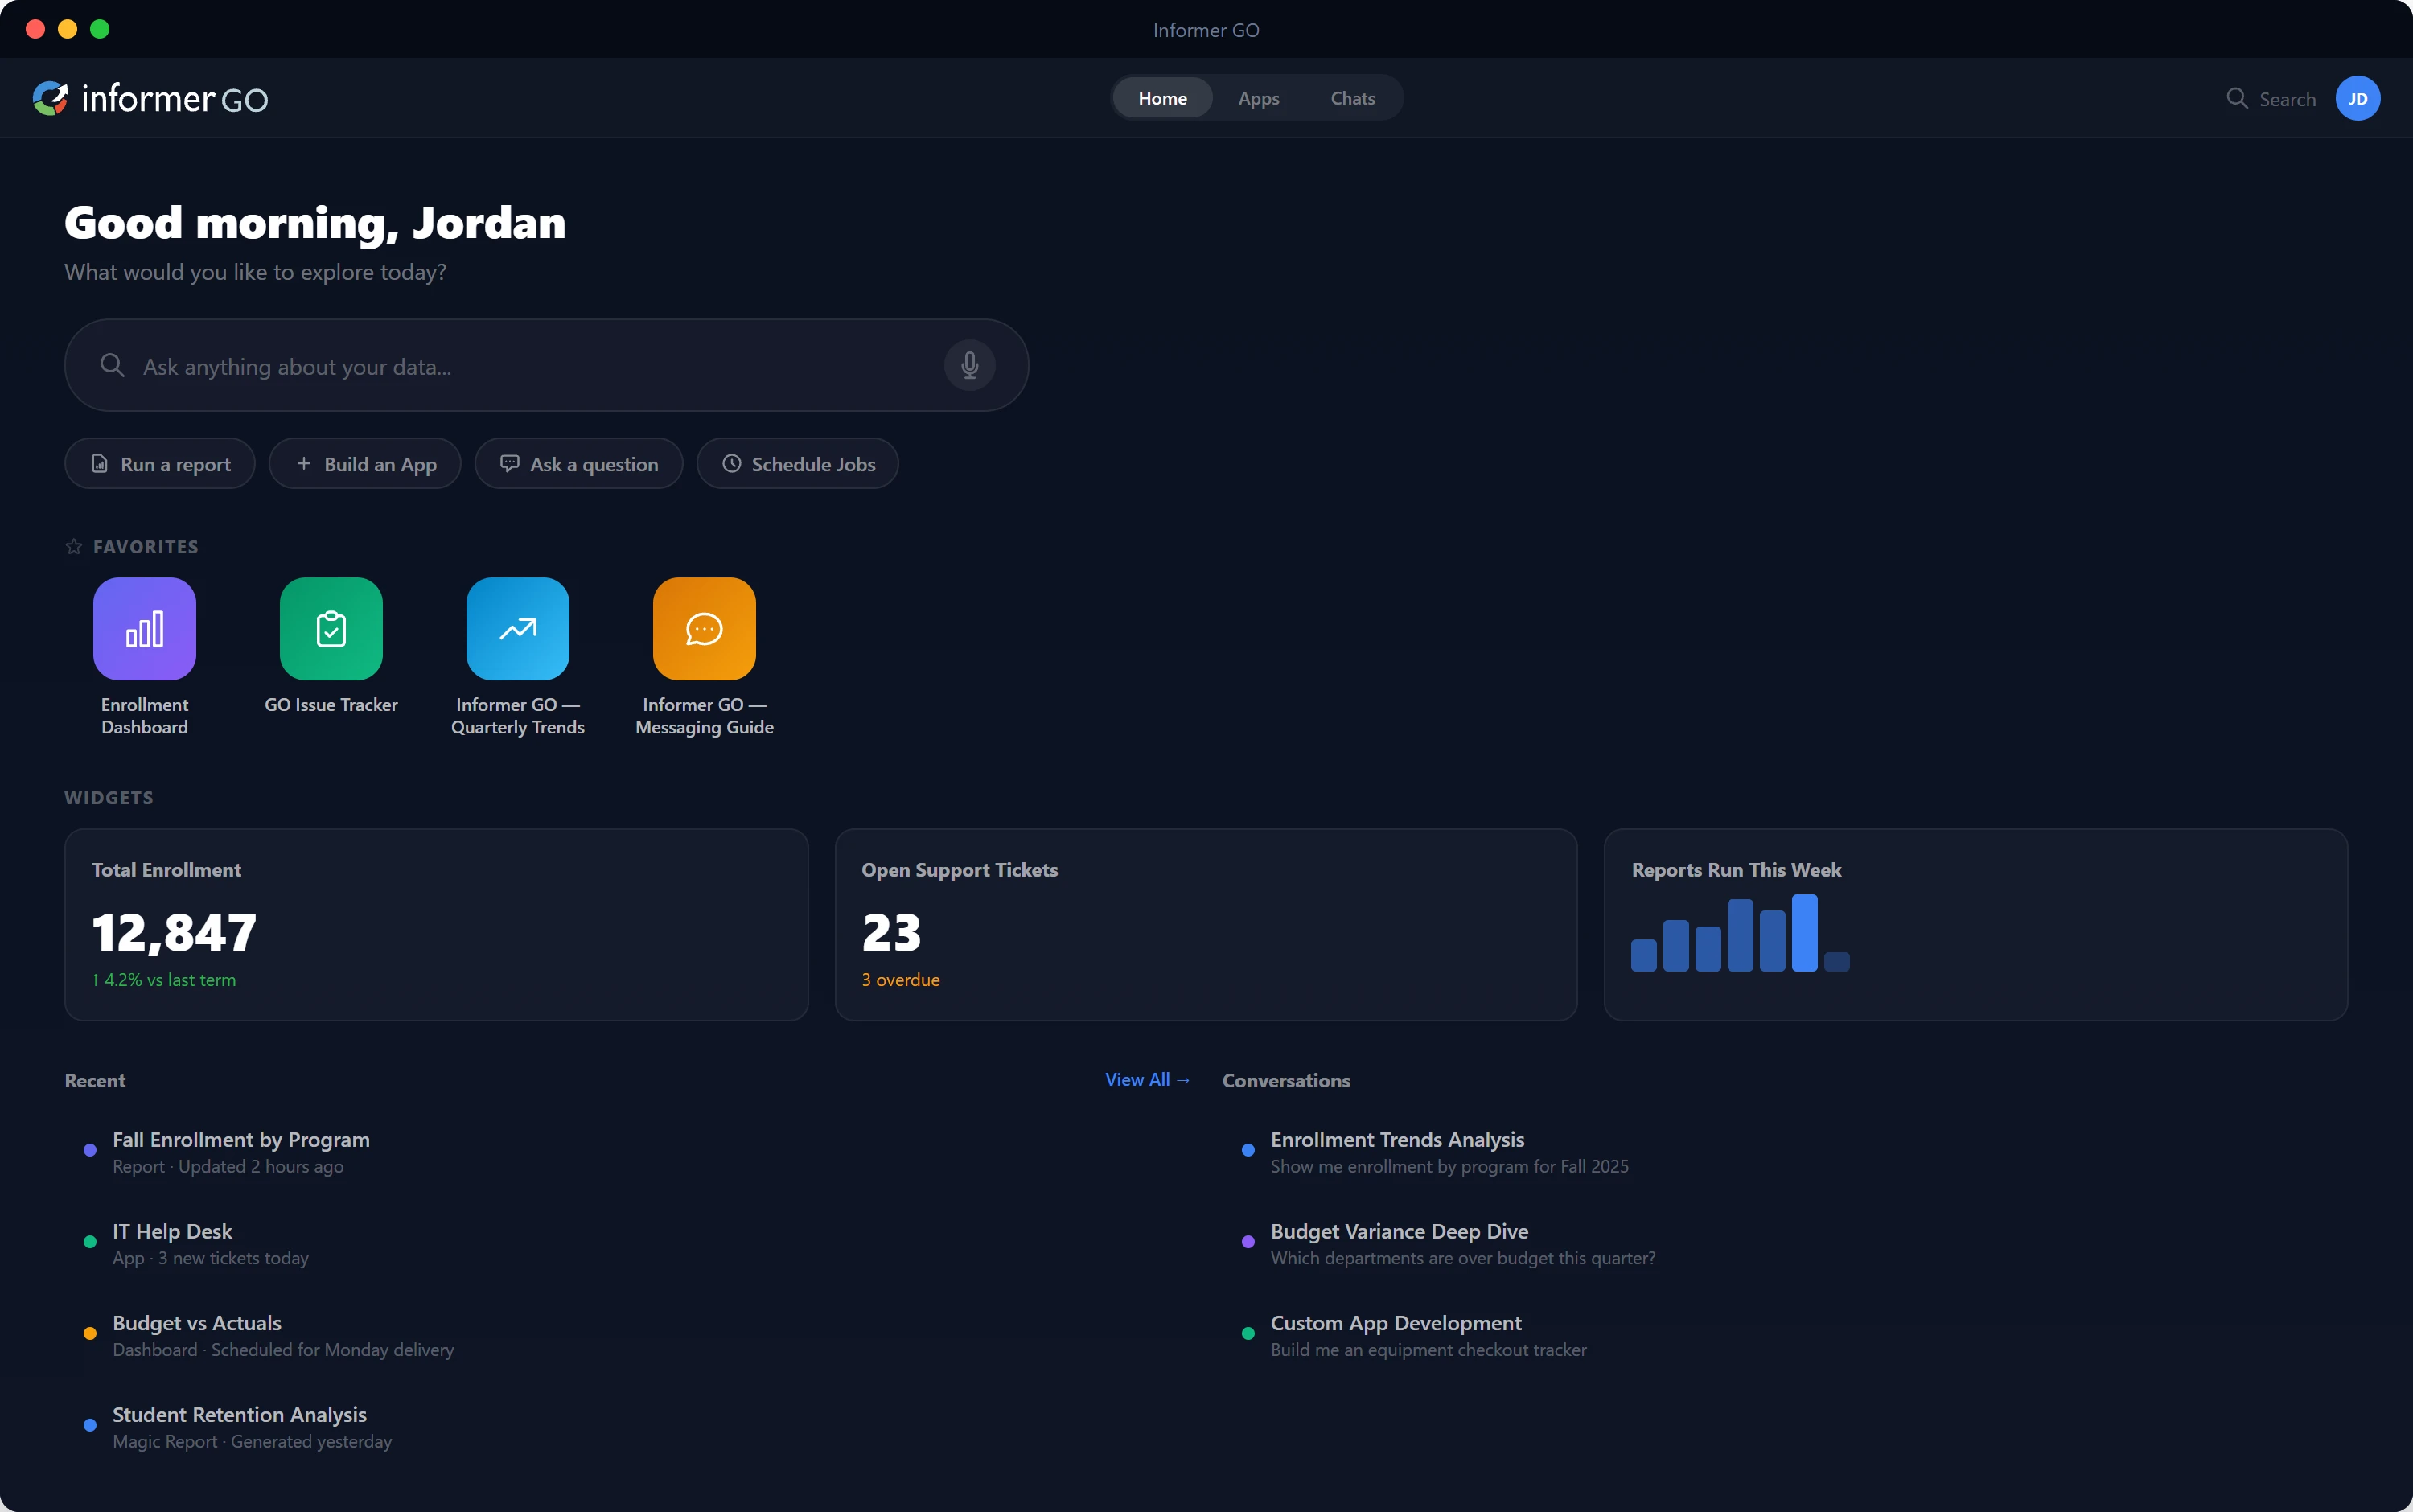
Task: Click the Ask a question option
Action: 578,463
